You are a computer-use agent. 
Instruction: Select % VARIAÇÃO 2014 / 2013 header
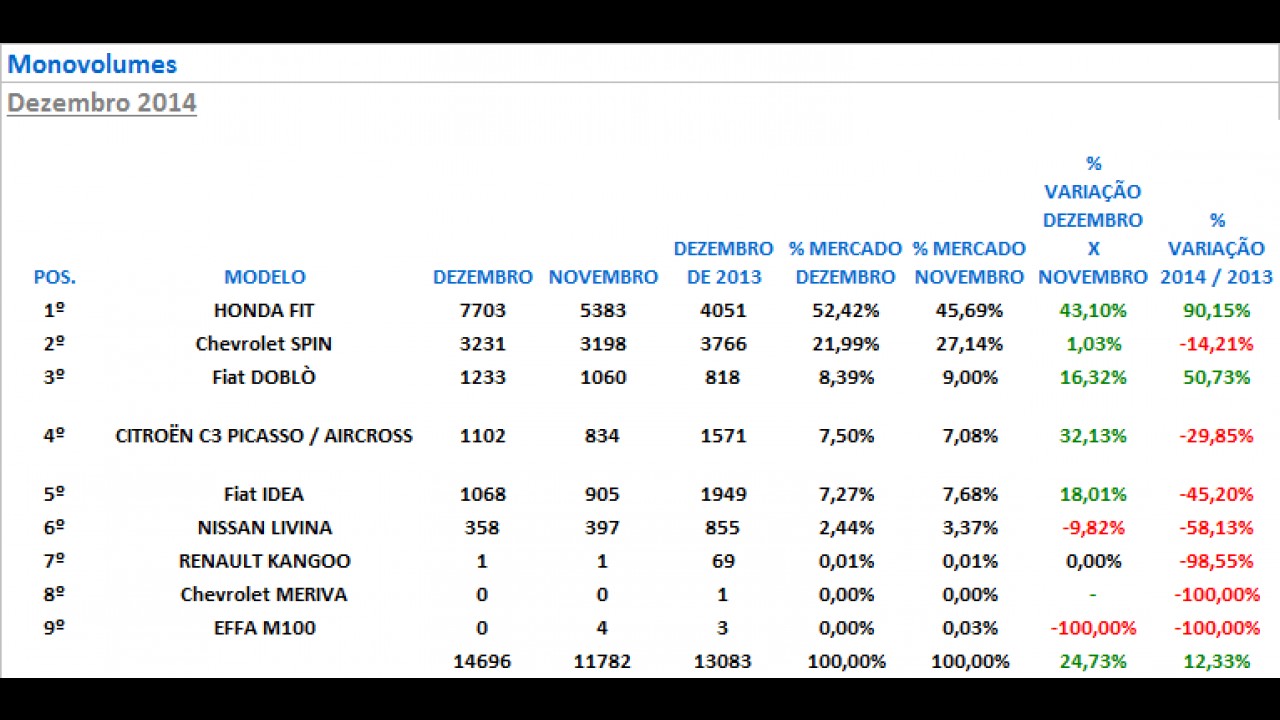(x=1217, y=248)
